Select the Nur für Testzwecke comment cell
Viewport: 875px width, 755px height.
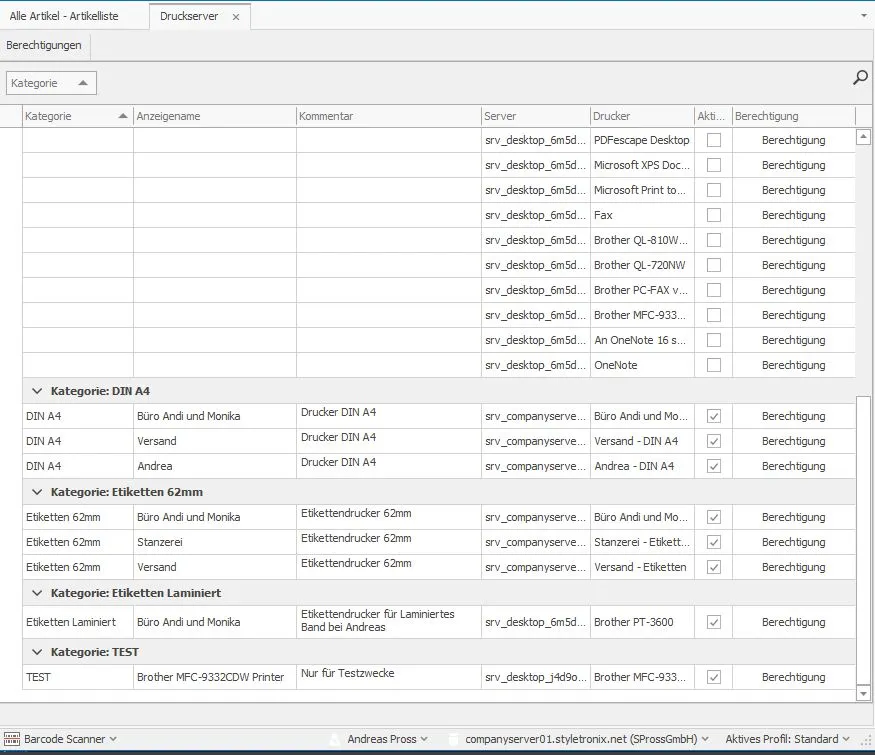click(388, 677)
